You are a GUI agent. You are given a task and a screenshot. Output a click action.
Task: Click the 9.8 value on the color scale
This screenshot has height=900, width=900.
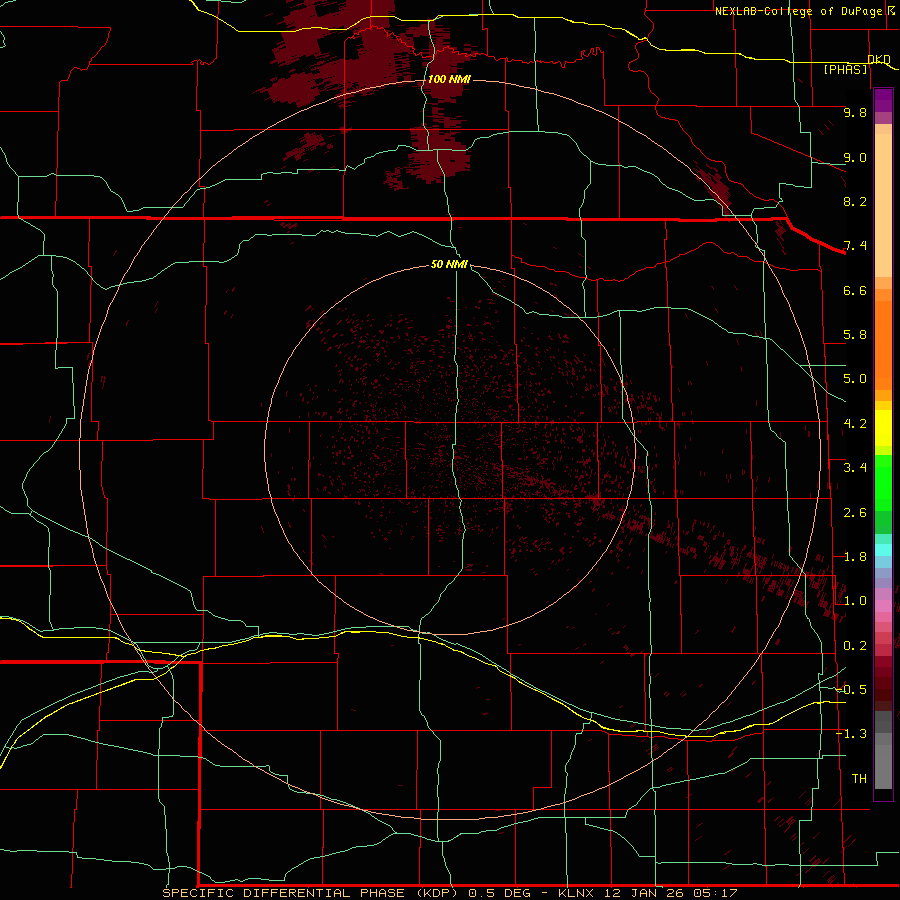coord(855,112)
